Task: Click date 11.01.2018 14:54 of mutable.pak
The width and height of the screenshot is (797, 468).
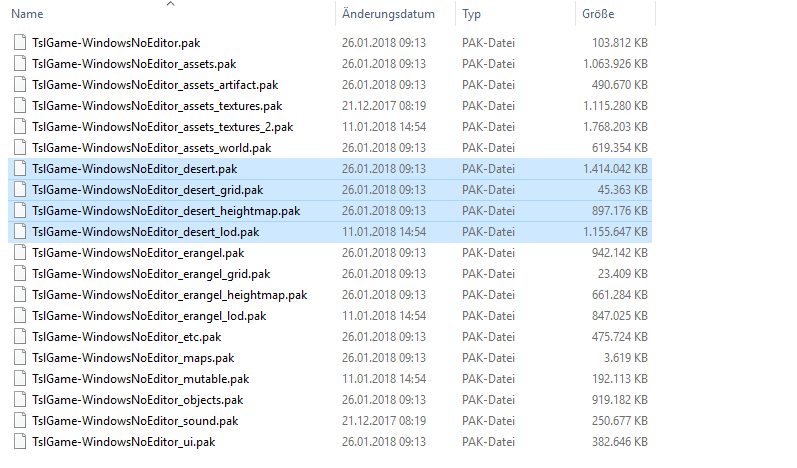Action: pos(384,379)
